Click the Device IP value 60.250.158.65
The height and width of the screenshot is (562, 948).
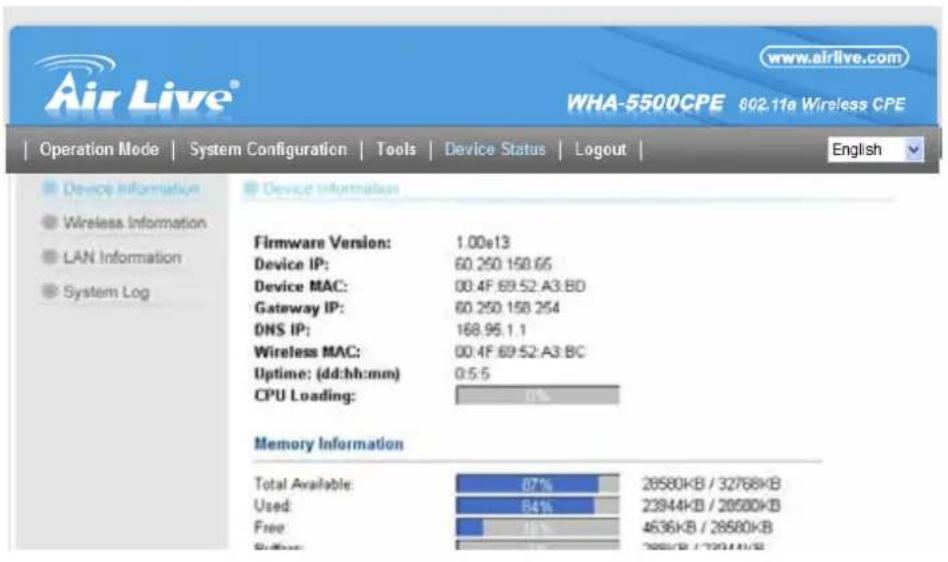tap(504, 265)
